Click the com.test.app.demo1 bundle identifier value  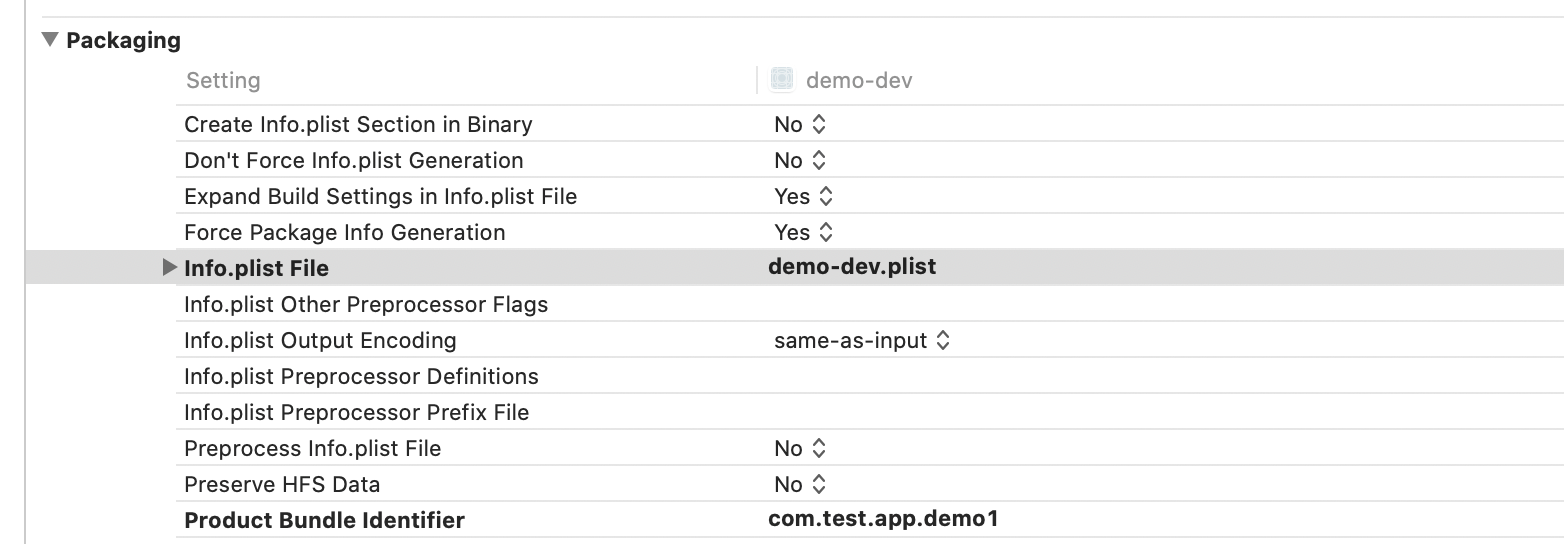[x=883, y=519]
